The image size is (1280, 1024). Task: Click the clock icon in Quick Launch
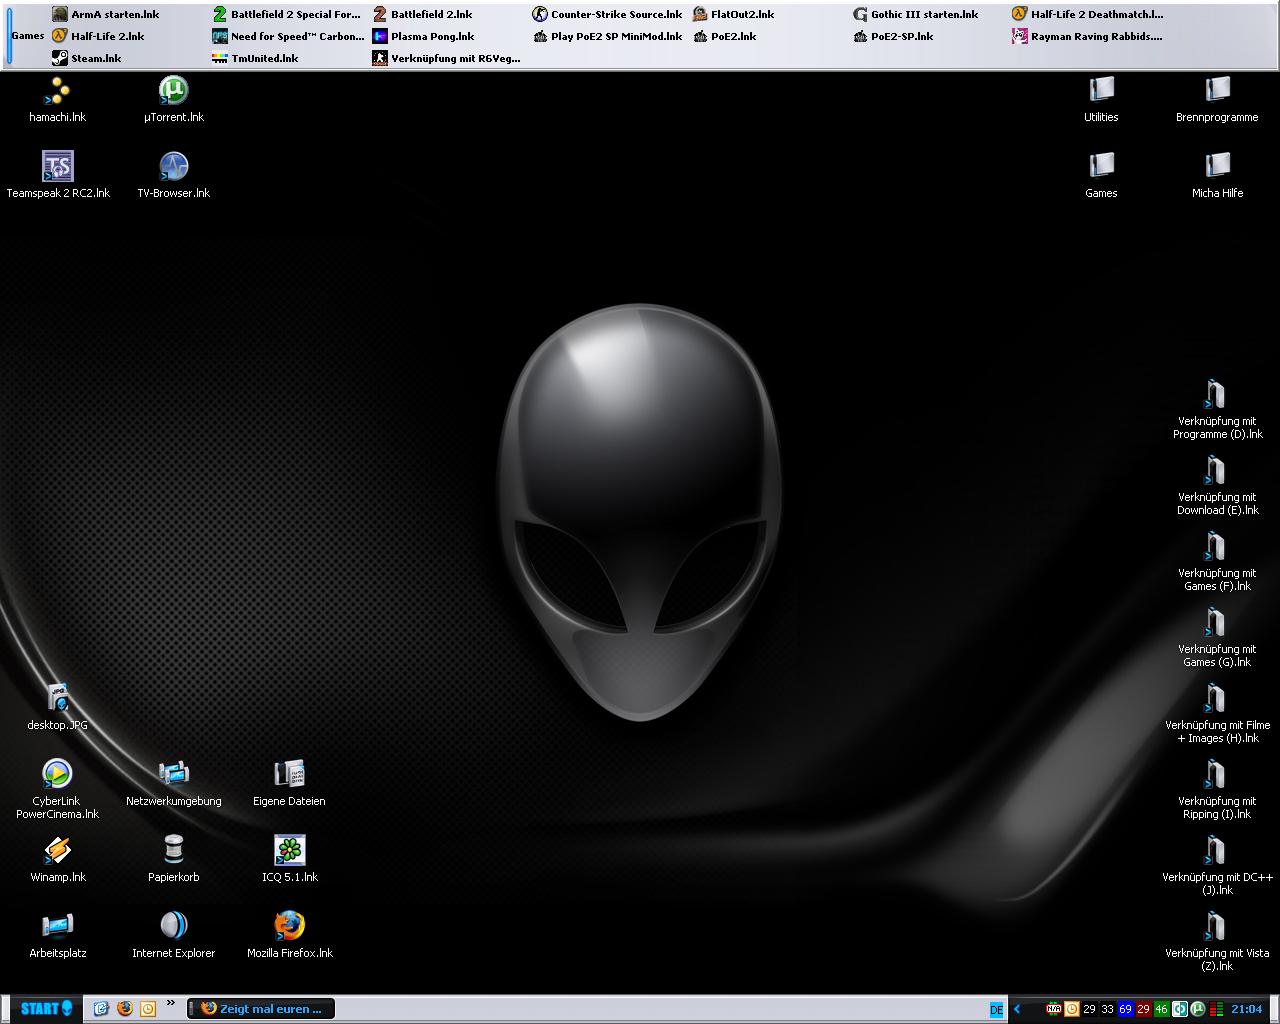point(148,1008)
